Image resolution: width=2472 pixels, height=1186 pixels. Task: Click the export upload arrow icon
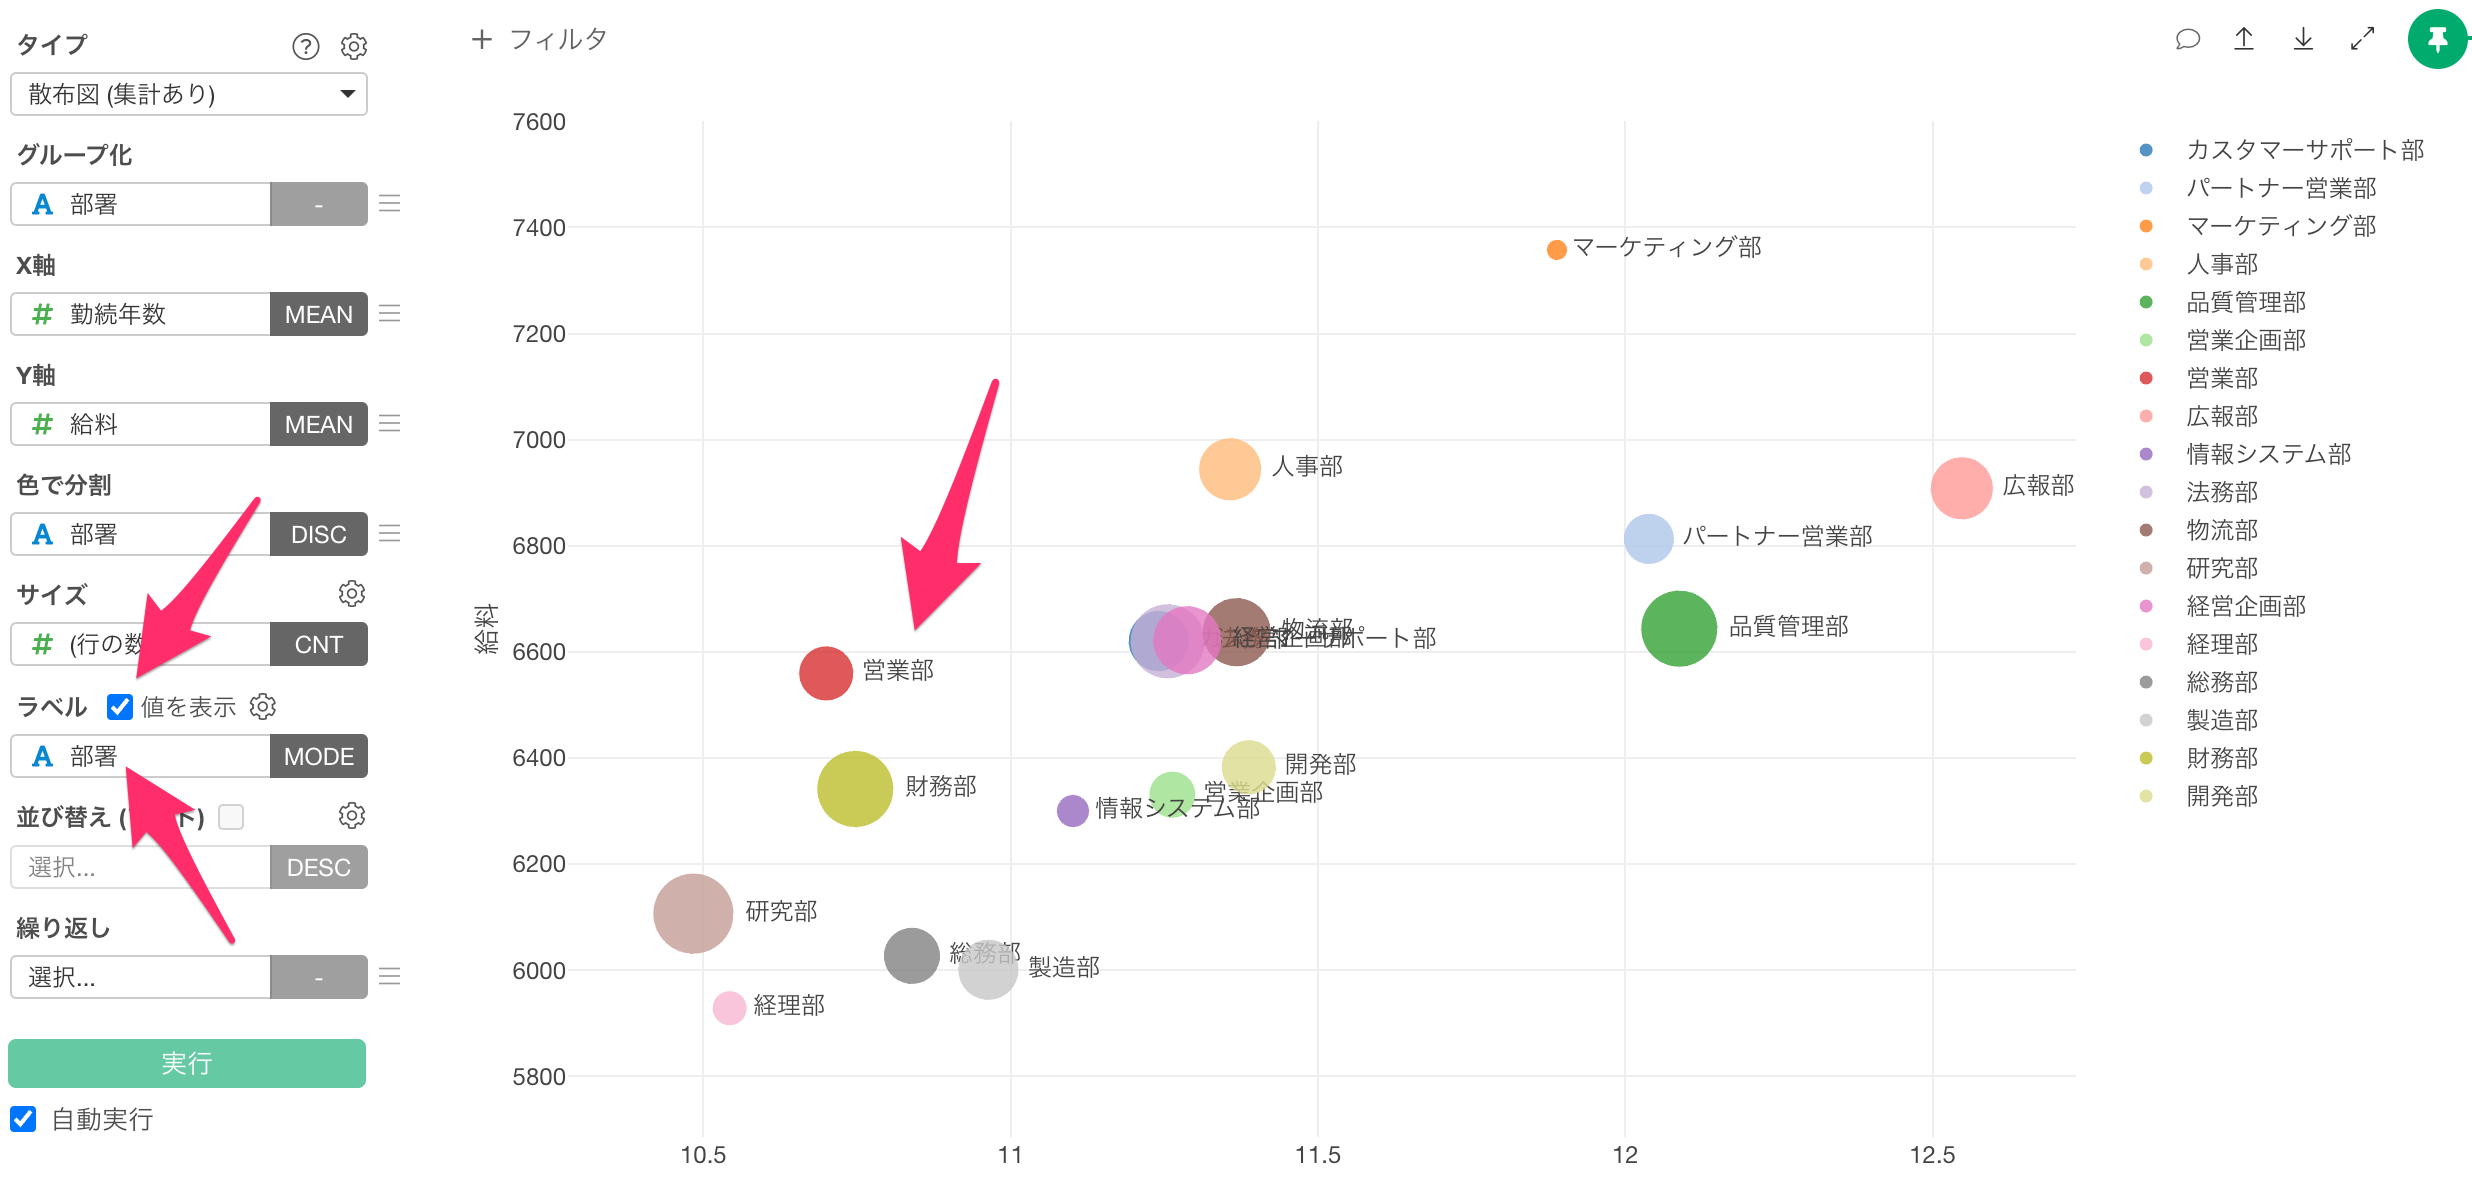2244,39
